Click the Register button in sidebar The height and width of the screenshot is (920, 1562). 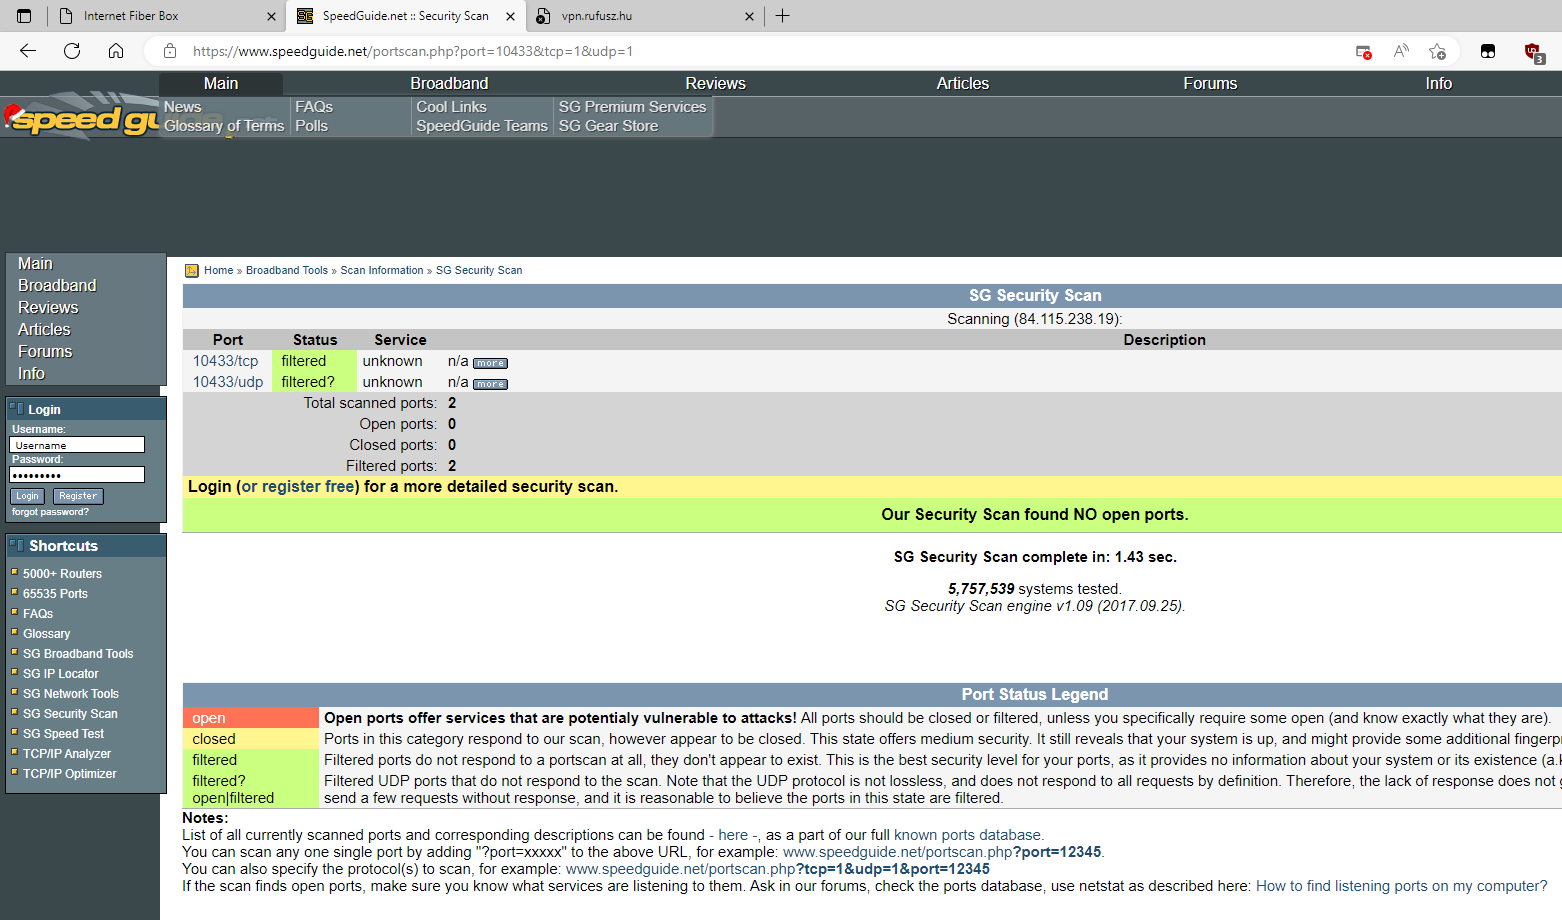point(78,496)
